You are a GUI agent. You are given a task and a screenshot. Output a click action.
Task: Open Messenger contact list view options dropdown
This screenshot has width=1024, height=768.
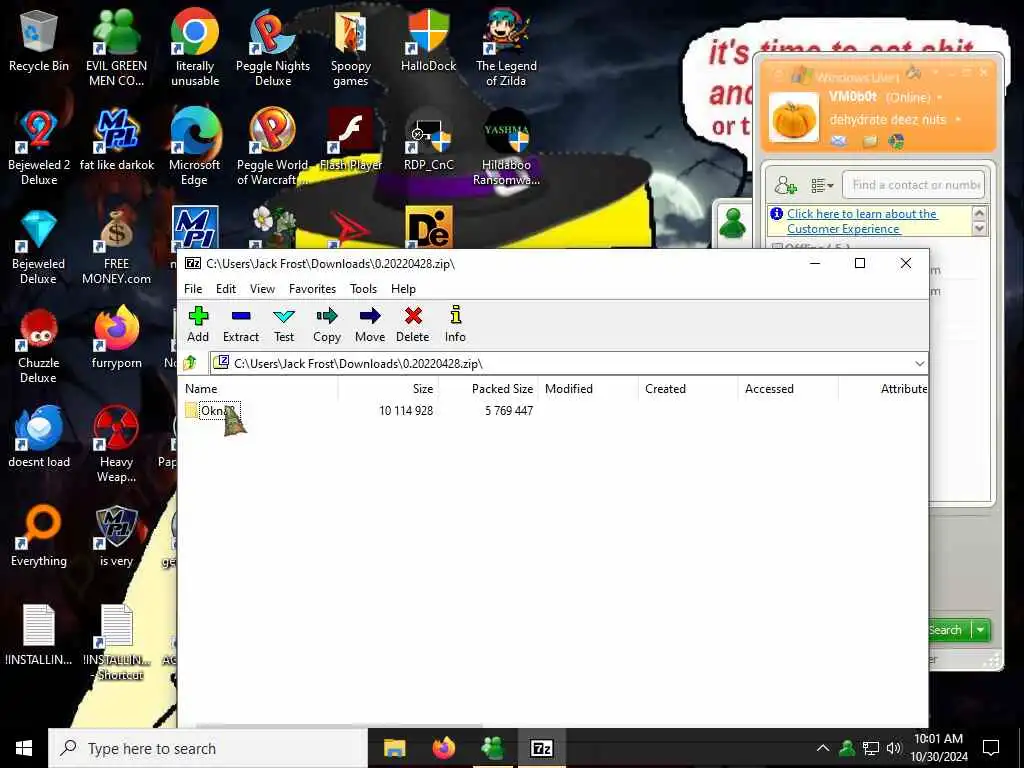(x=822, y=186)
